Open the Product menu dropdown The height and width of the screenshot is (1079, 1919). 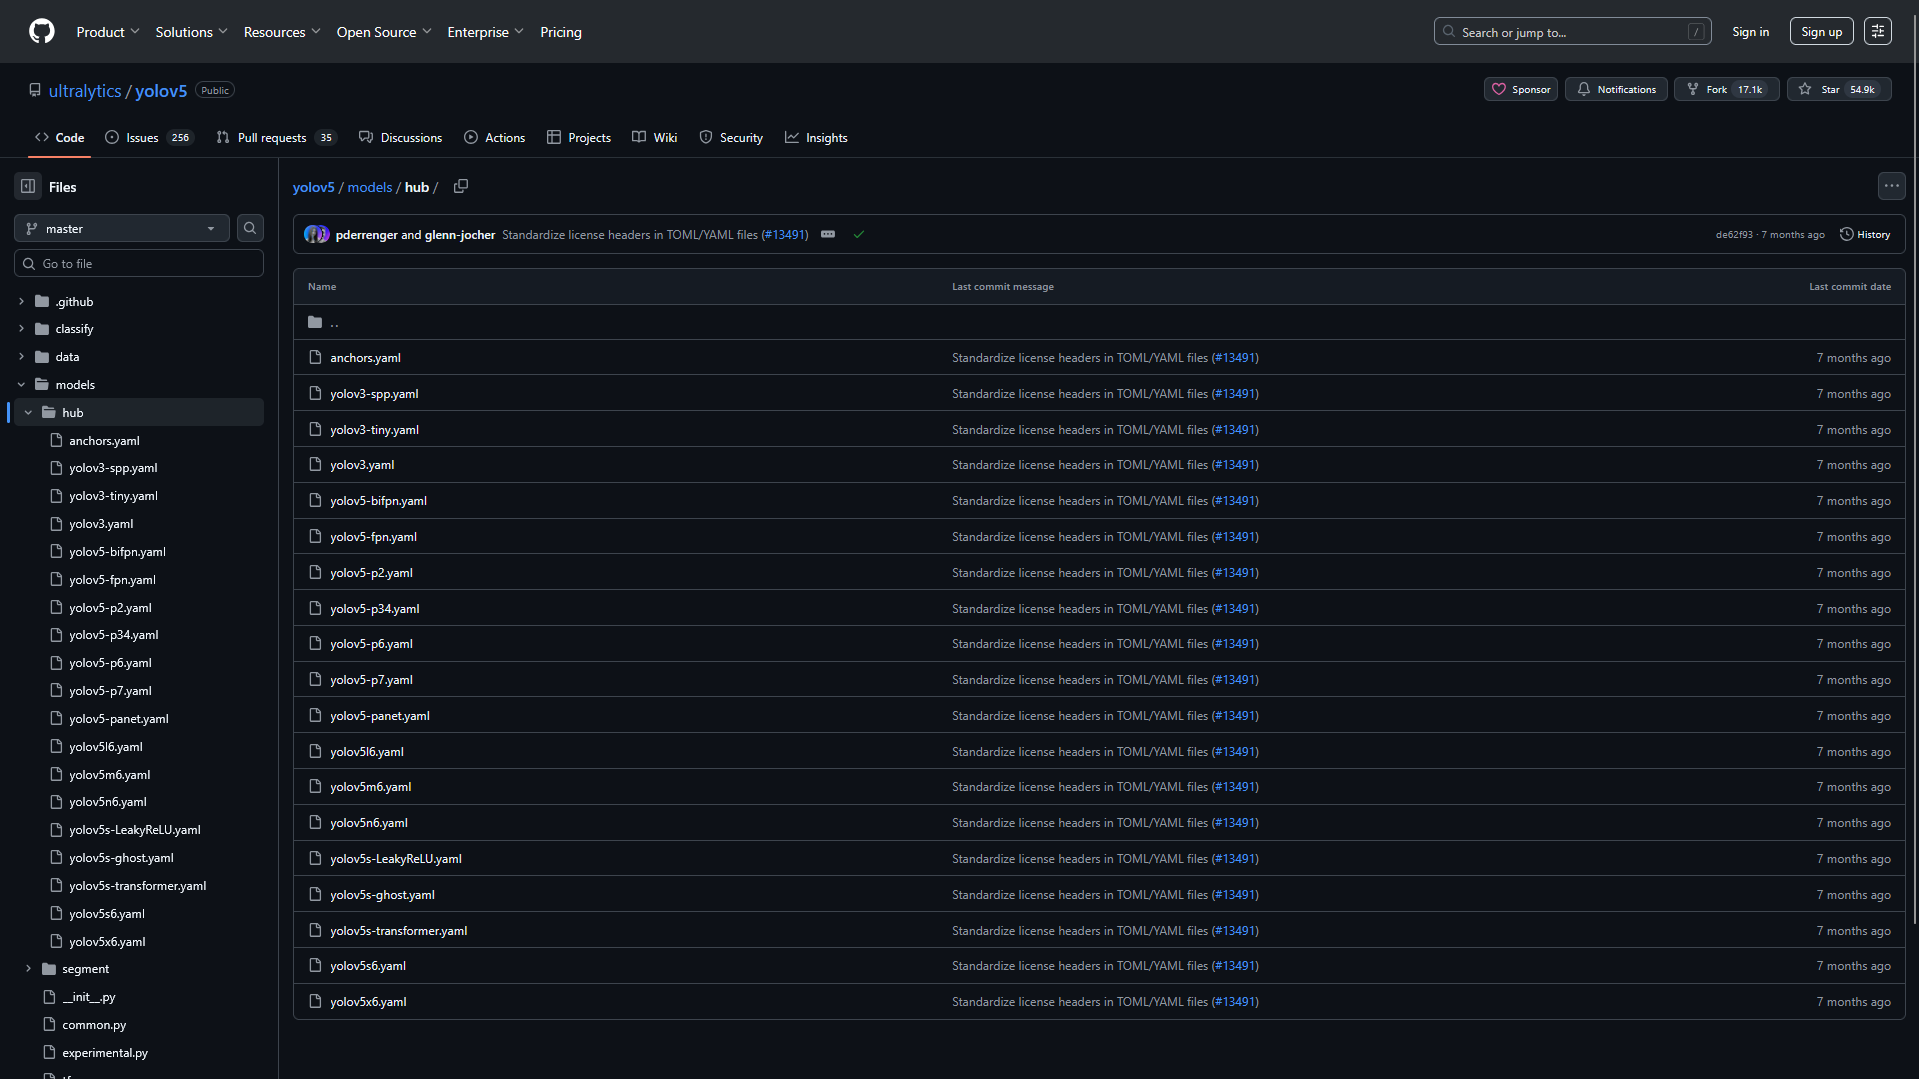(x=108, y=32)
